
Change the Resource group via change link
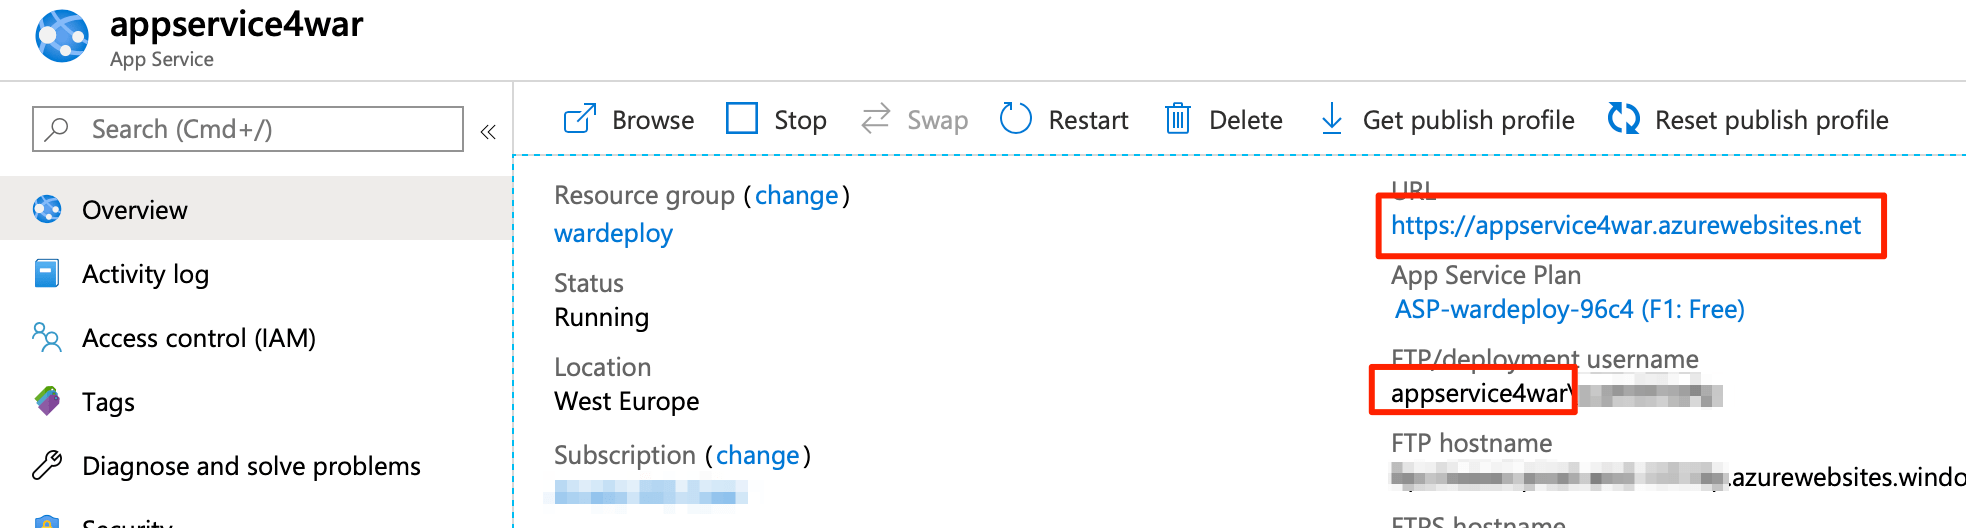pos(796,195)
